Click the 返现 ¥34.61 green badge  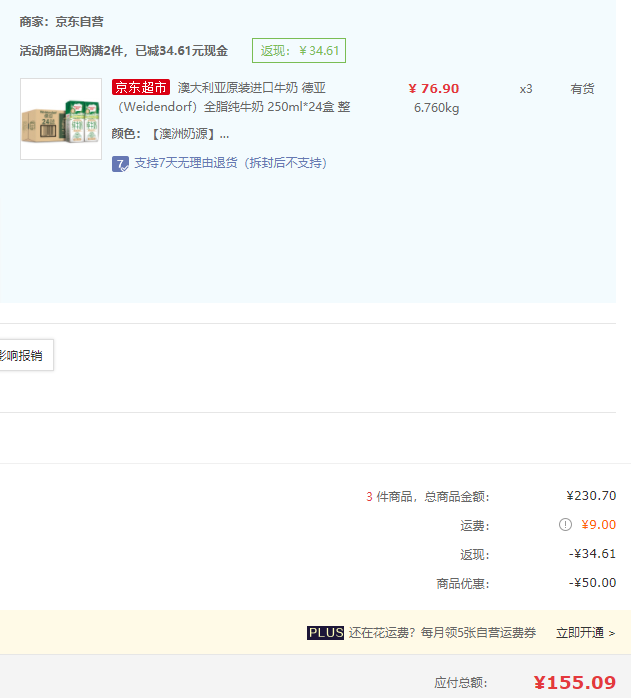[x=299, y=51]
